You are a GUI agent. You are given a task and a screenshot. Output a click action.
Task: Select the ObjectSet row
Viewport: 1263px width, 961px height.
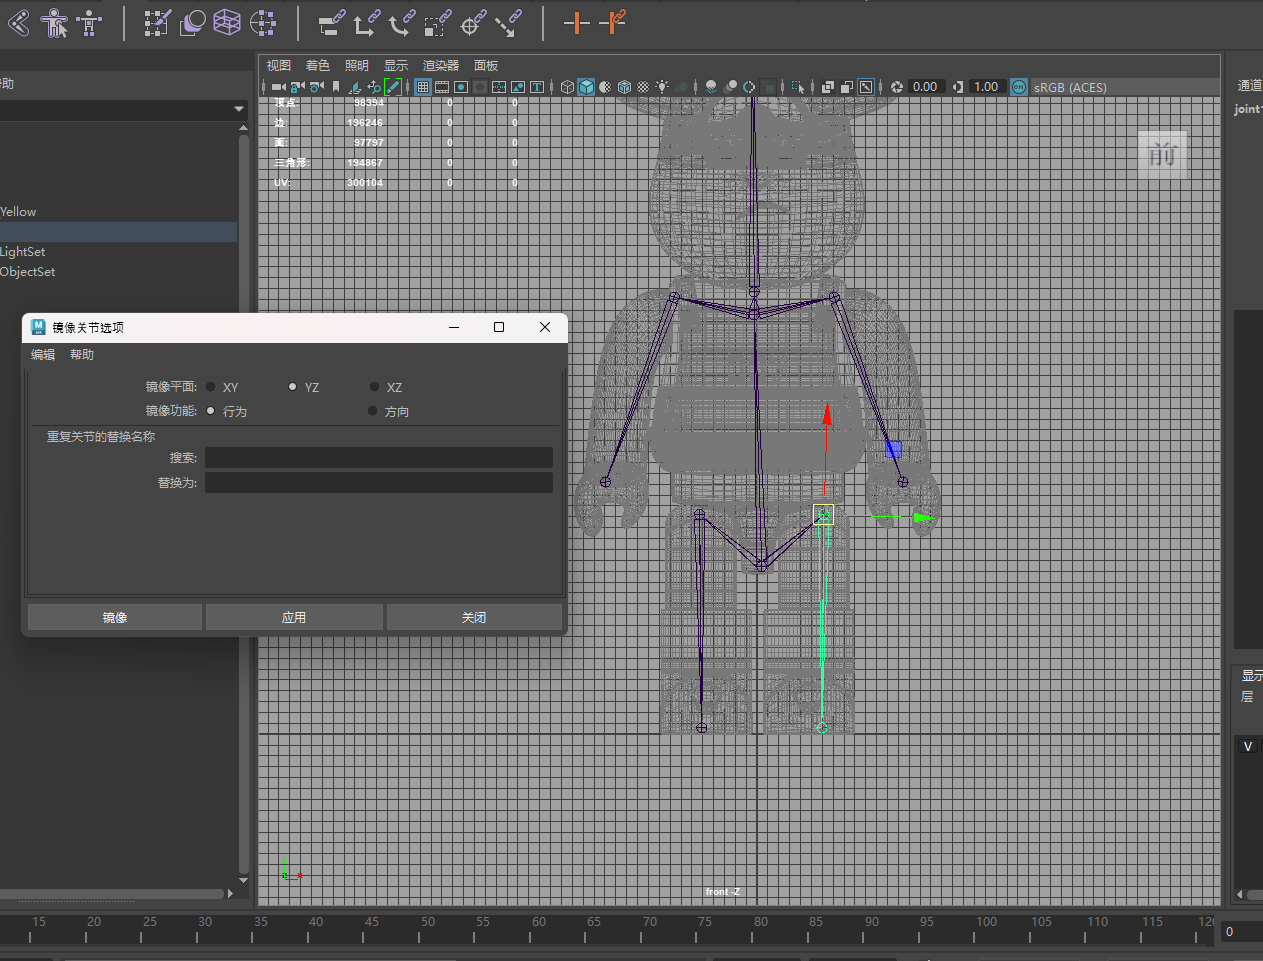[x=118, y=272]
